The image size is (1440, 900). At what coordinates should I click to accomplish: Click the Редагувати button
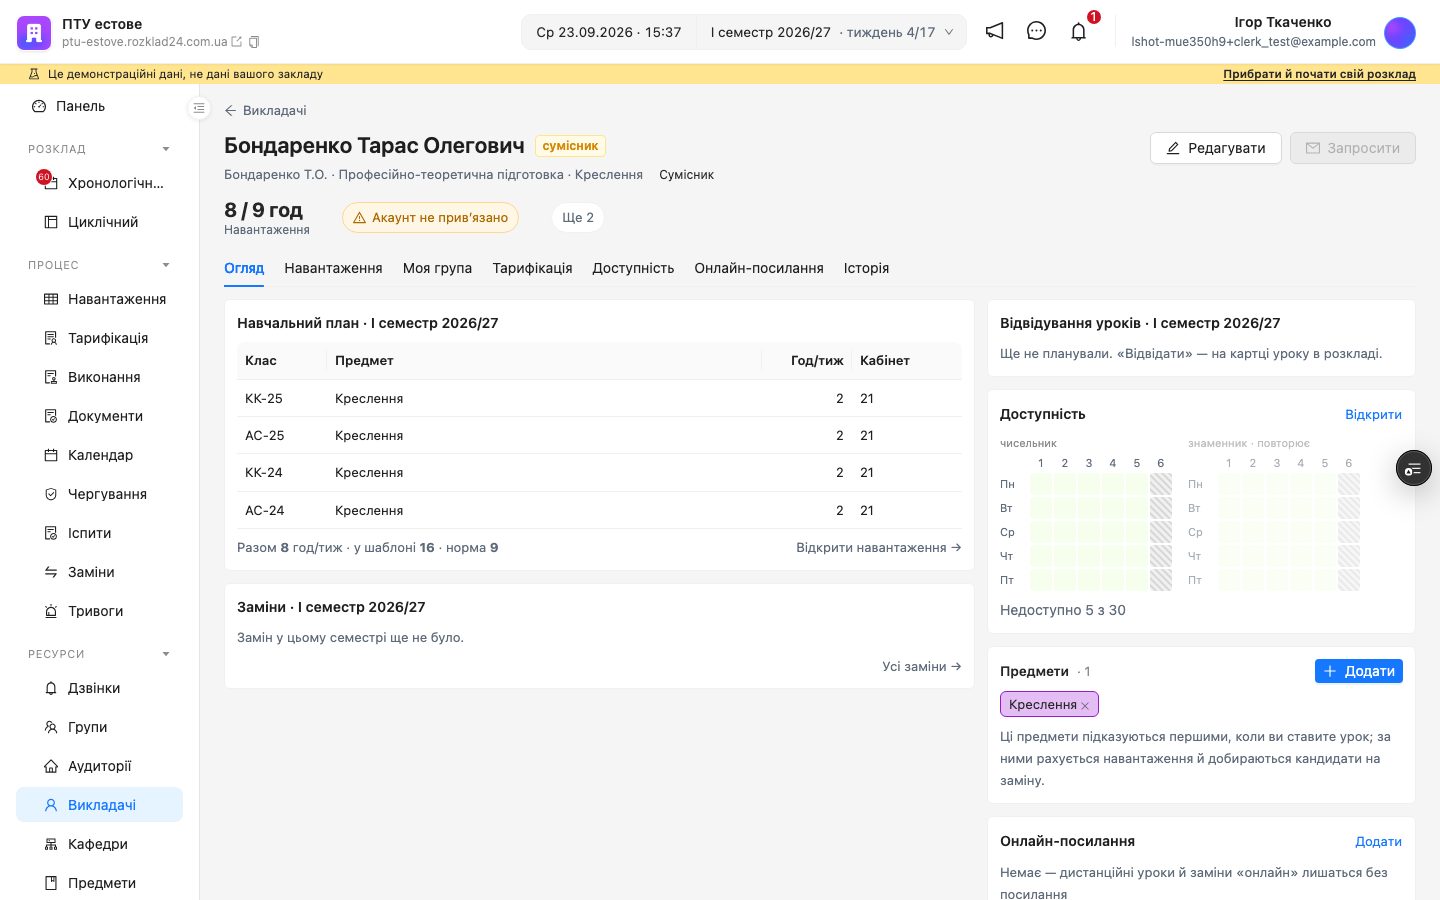[1215, 148]
